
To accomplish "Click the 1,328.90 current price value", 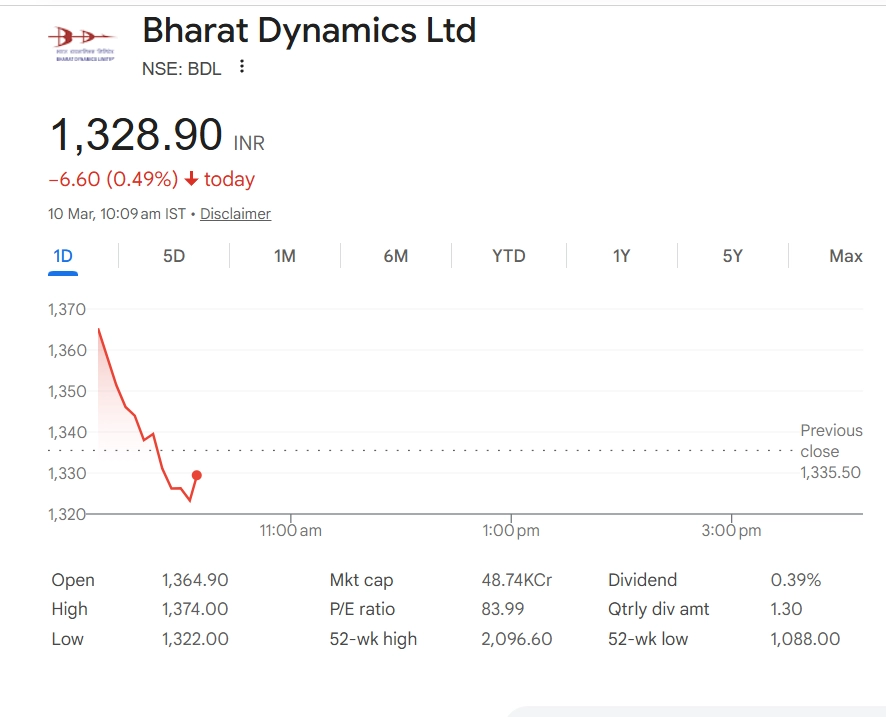I will (136, 135).
